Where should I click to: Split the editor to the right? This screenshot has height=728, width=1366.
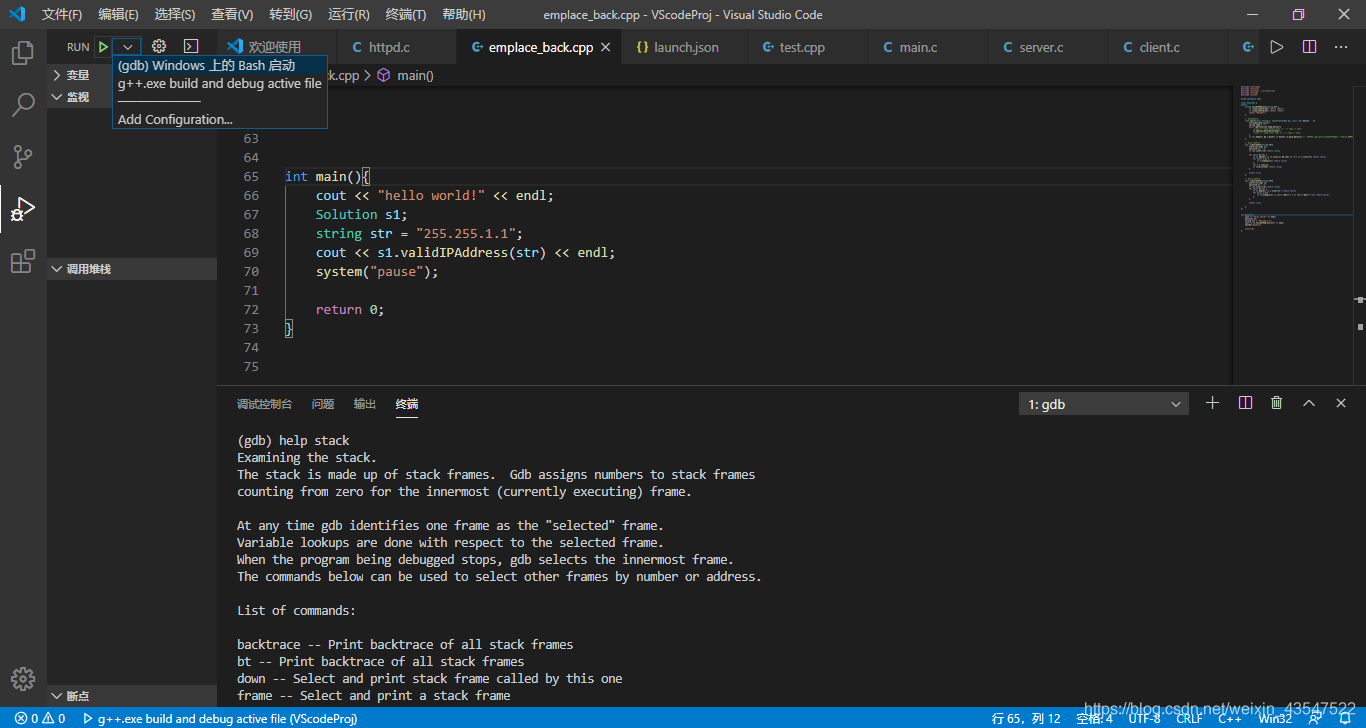point(1309,47)
